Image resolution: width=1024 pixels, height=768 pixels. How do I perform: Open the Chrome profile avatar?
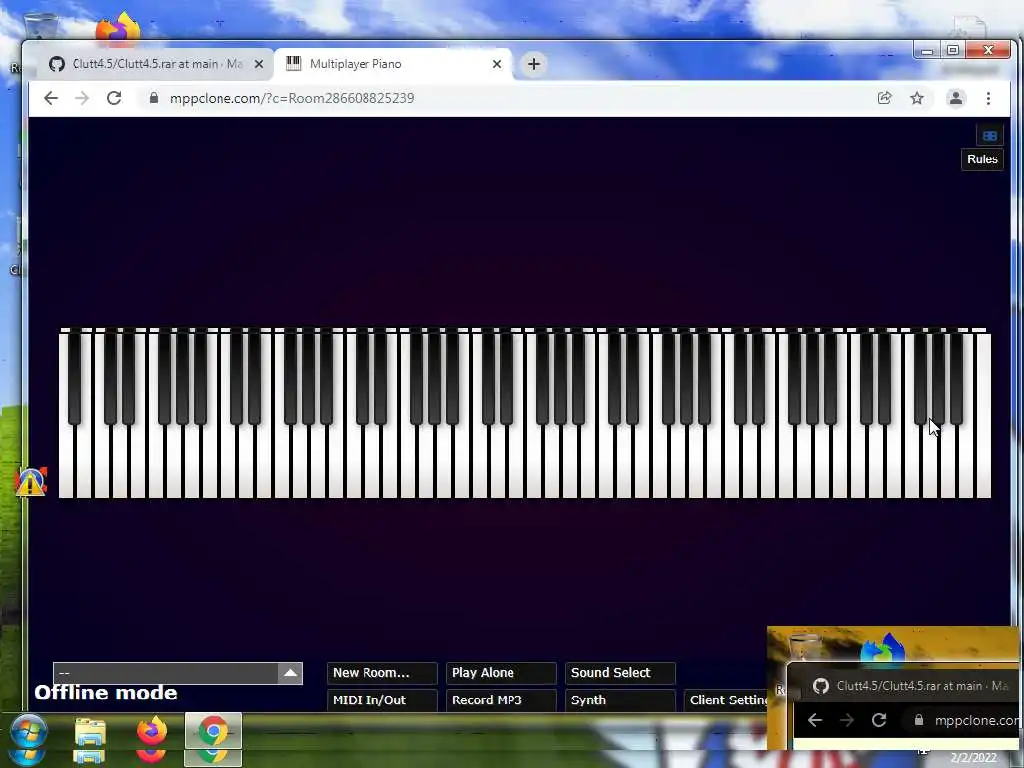coord(955,98)
